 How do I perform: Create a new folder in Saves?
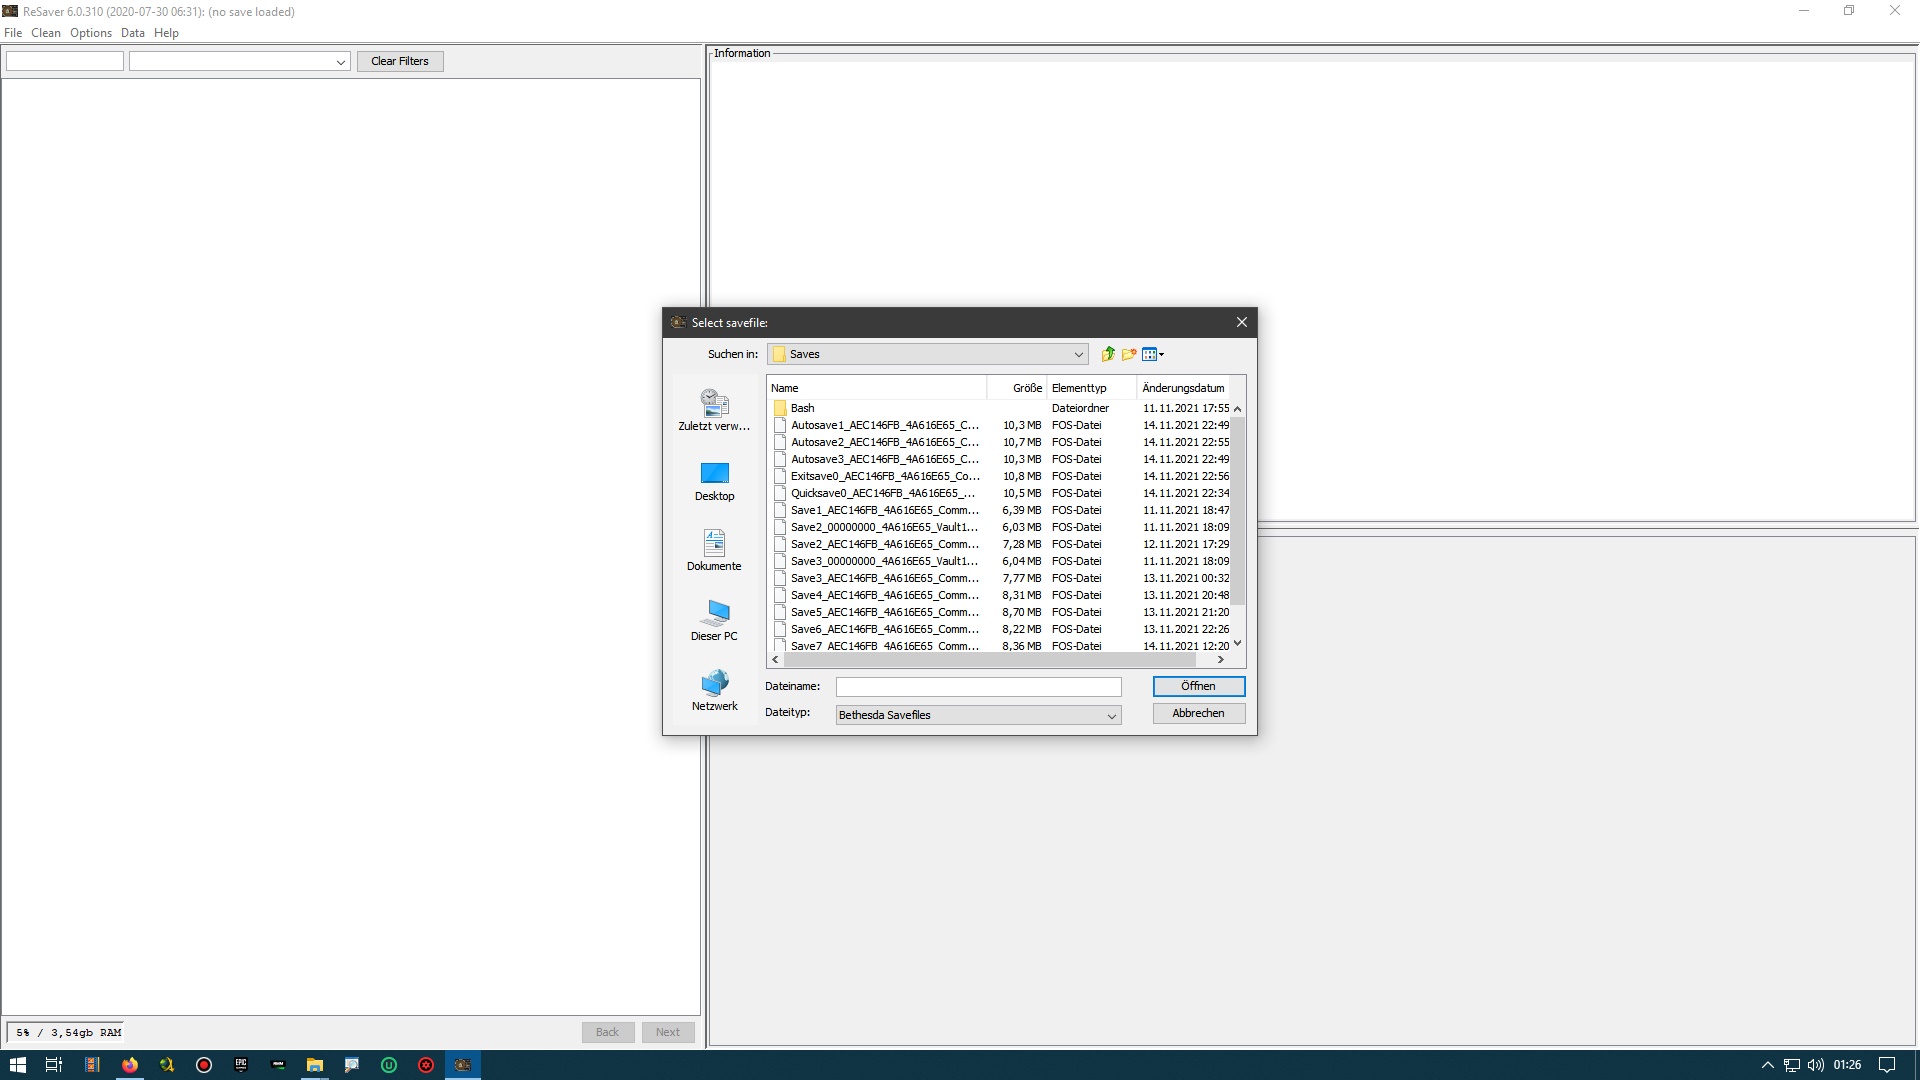pyautogui.click(x=1129, y=354)
